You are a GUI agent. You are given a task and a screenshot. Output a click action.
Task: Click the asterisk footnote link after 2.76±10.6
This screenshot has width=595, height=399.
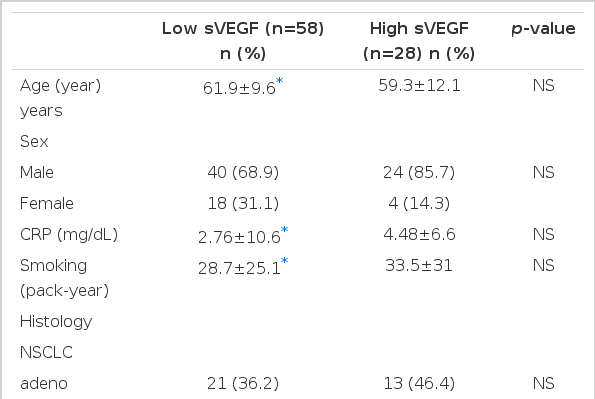[x=285, y=230]
